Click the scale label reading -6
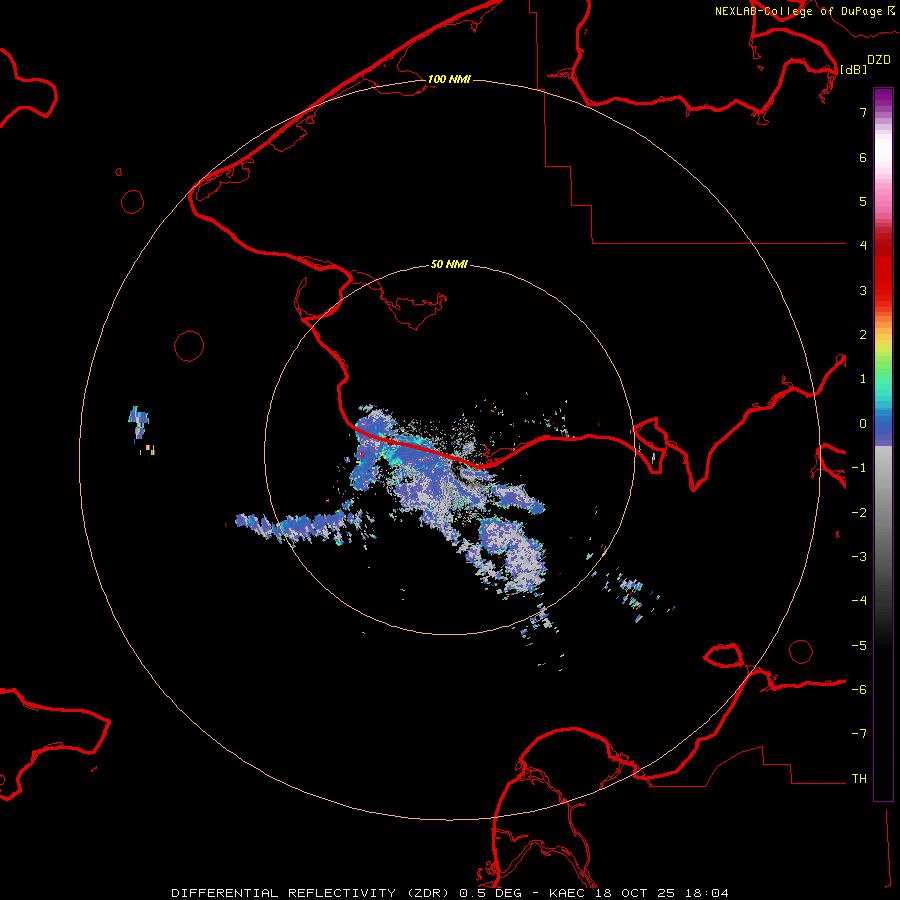Screen dimensions: 900x900 point(859,689)
